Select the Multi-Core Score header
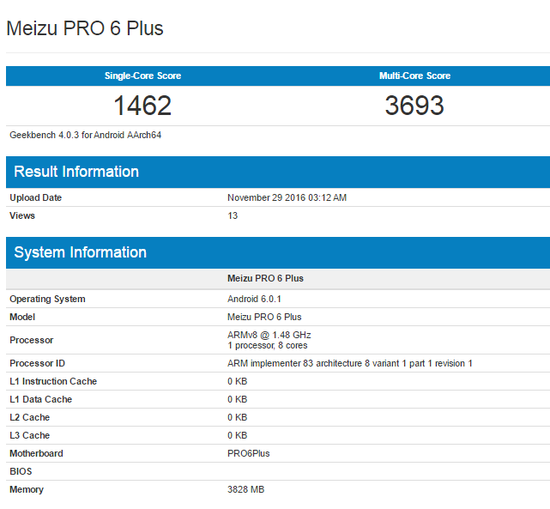 click(x=415, y=76)
